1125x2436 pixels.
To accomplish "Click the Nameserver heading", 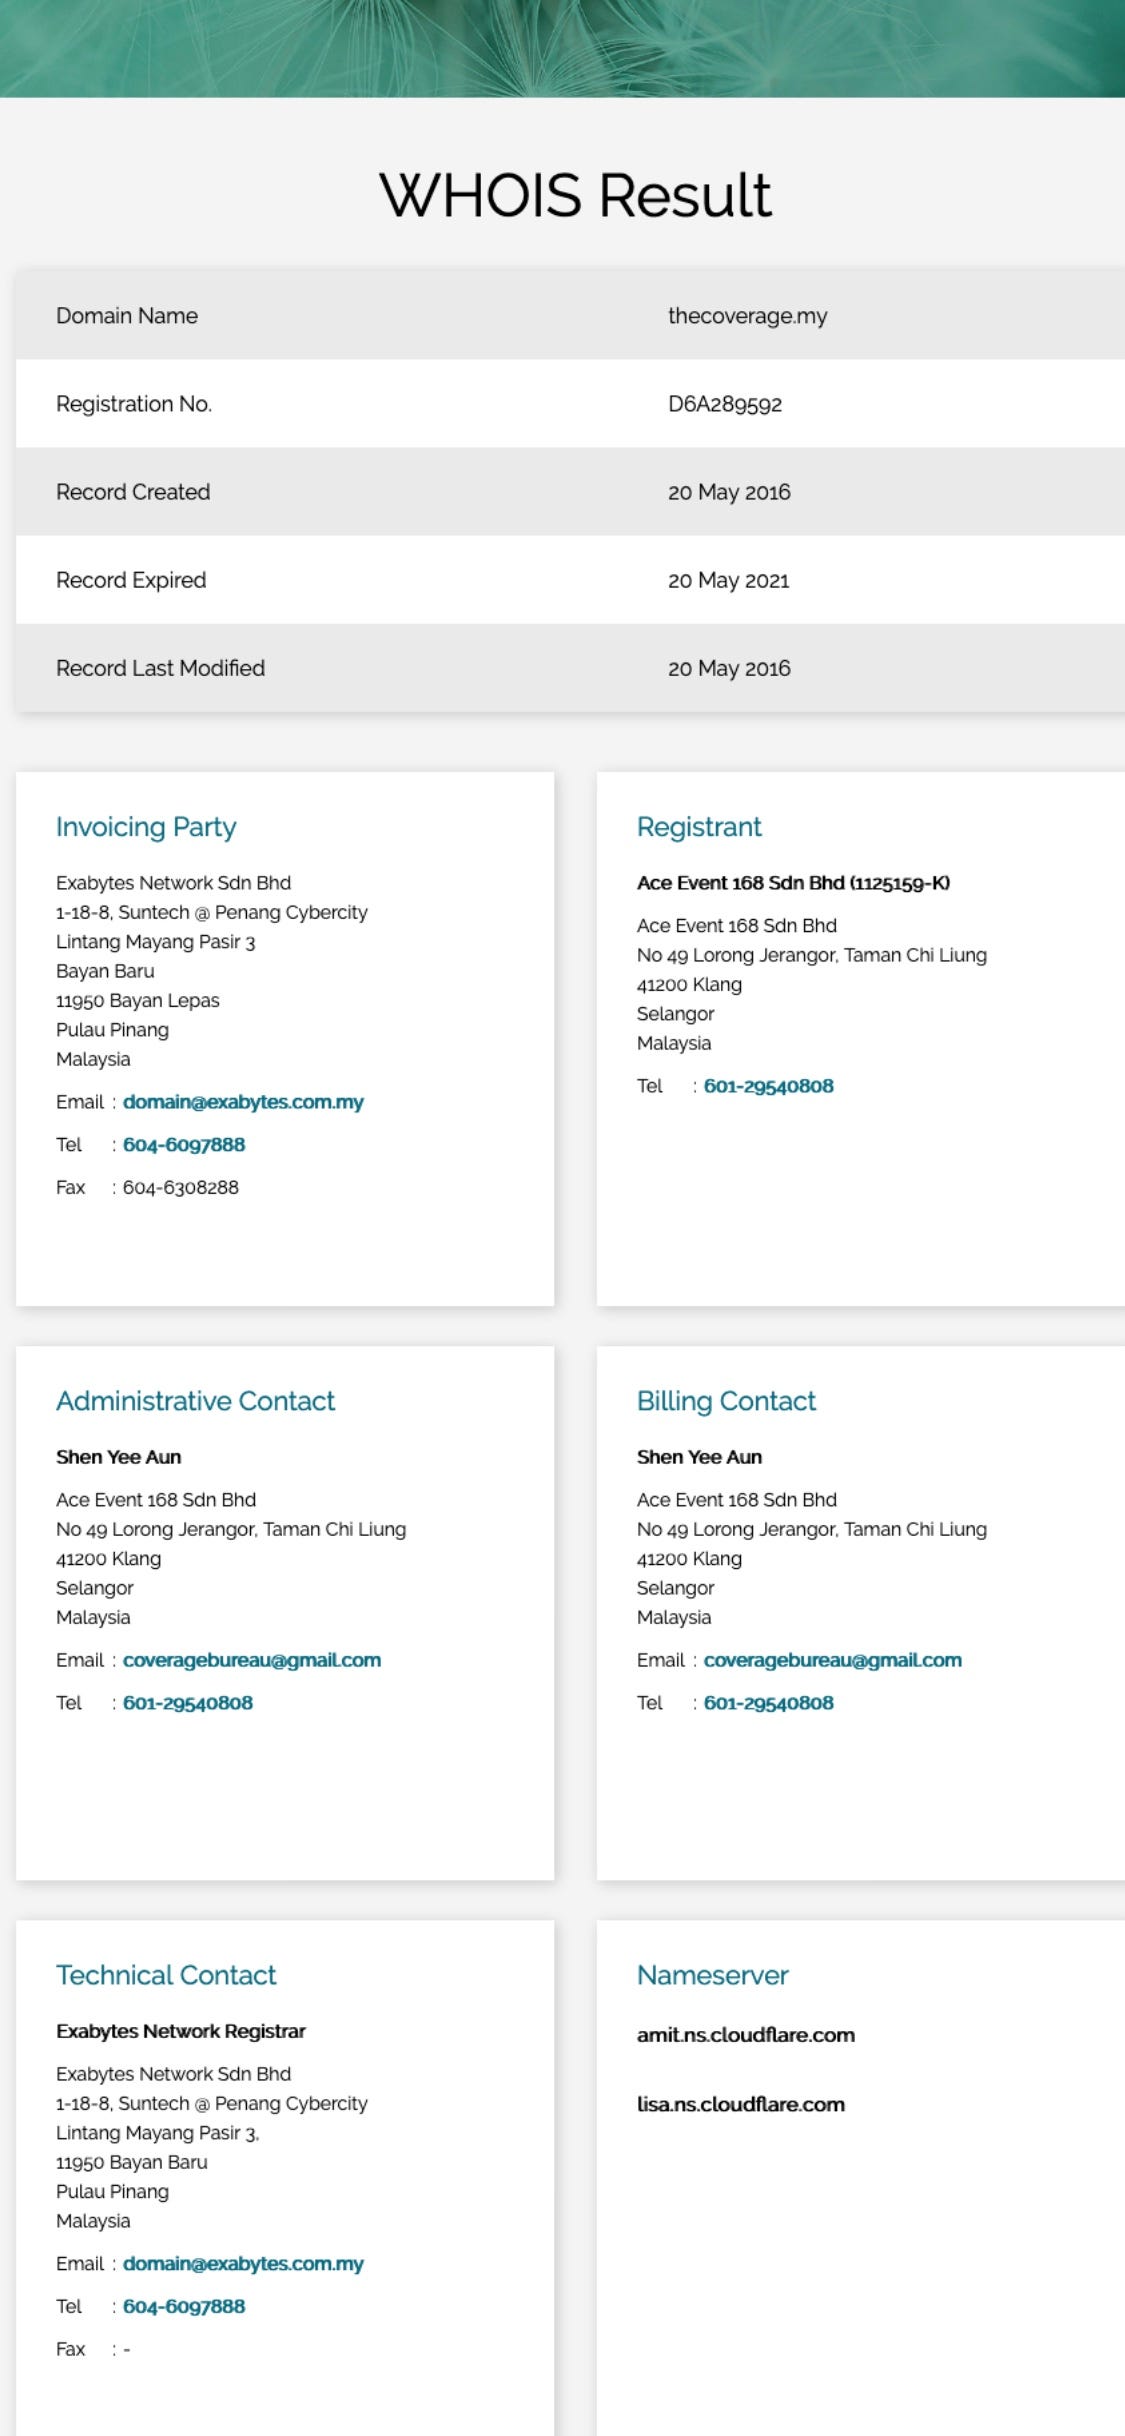I will tap(713, 1975).
